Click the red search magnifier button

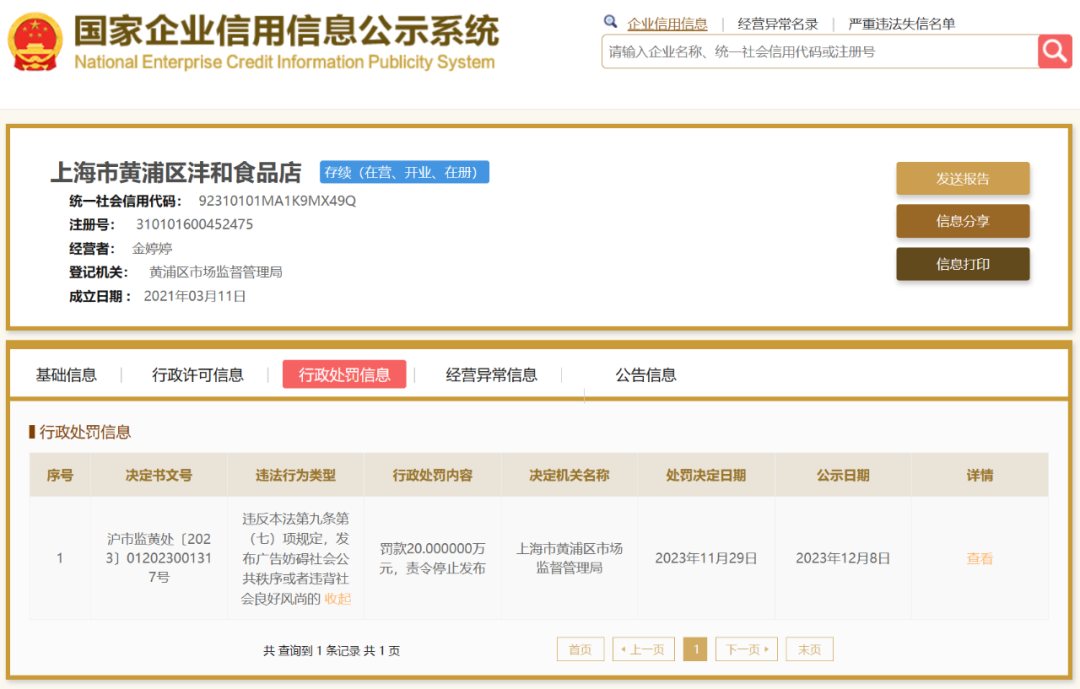pyautogui.click(x=1055, y=51)
